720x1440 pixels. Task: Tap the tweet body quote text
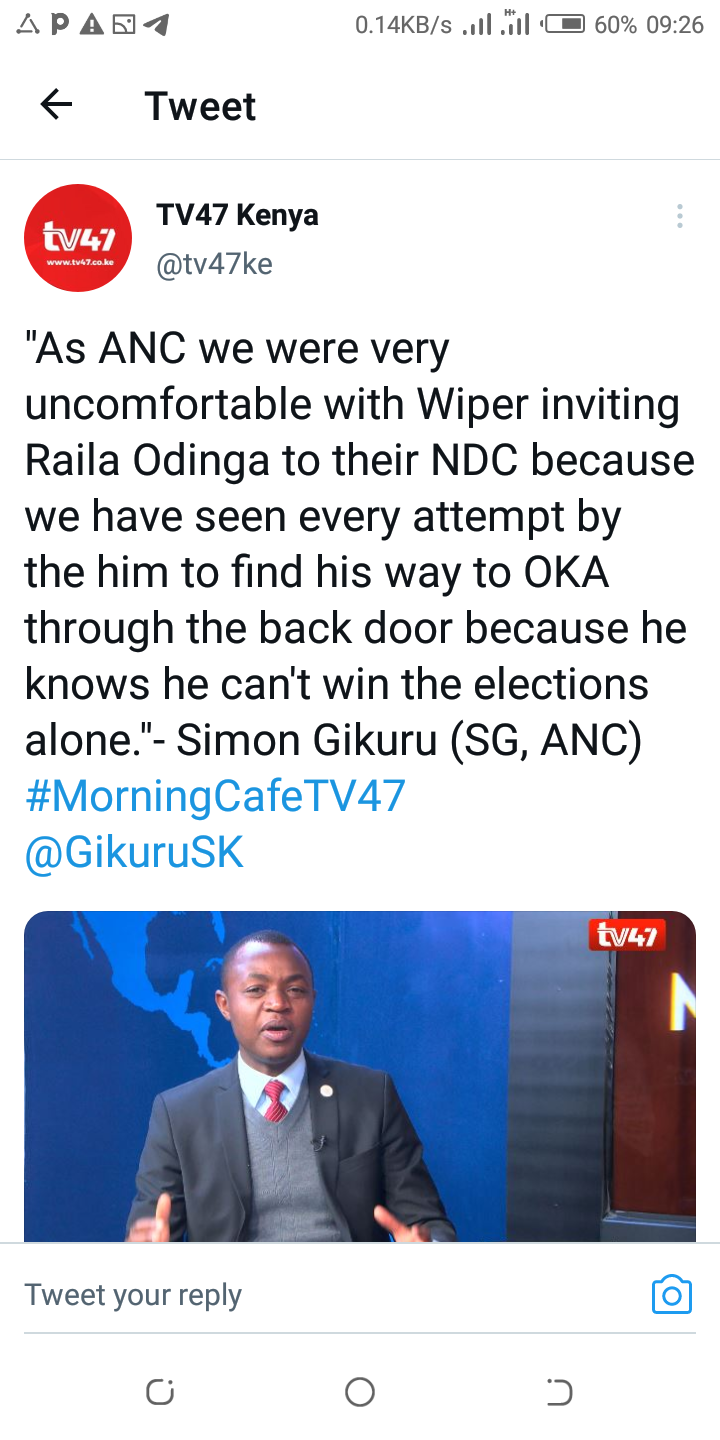pyautogui.click(x=359, y=546)
